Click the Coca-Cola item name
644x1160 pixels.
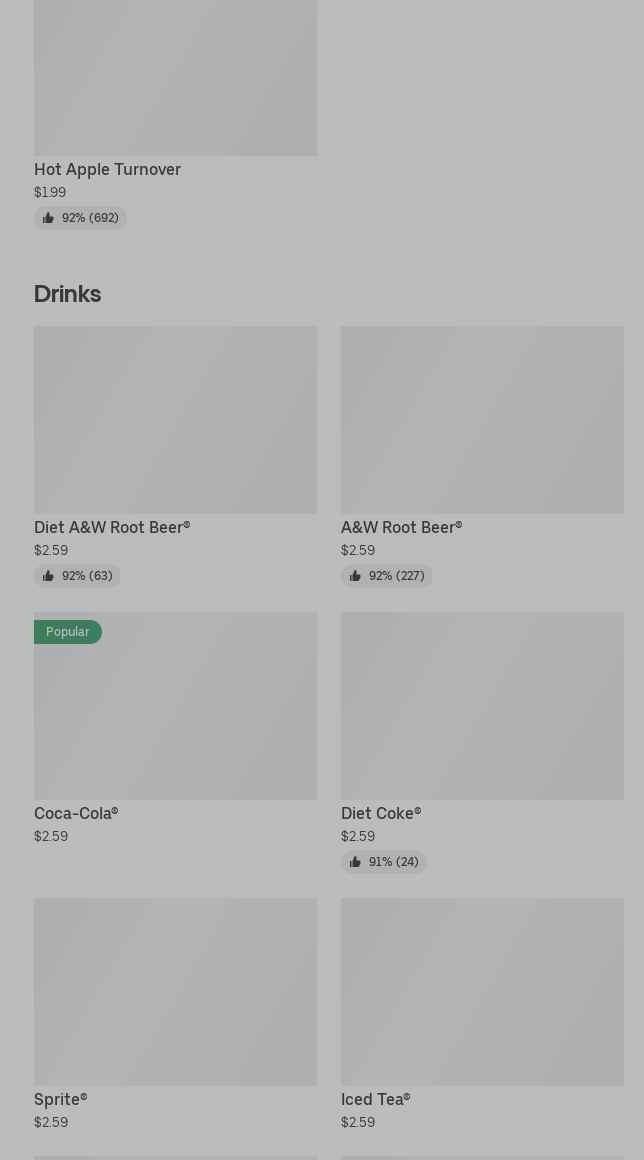pos(76,813)
